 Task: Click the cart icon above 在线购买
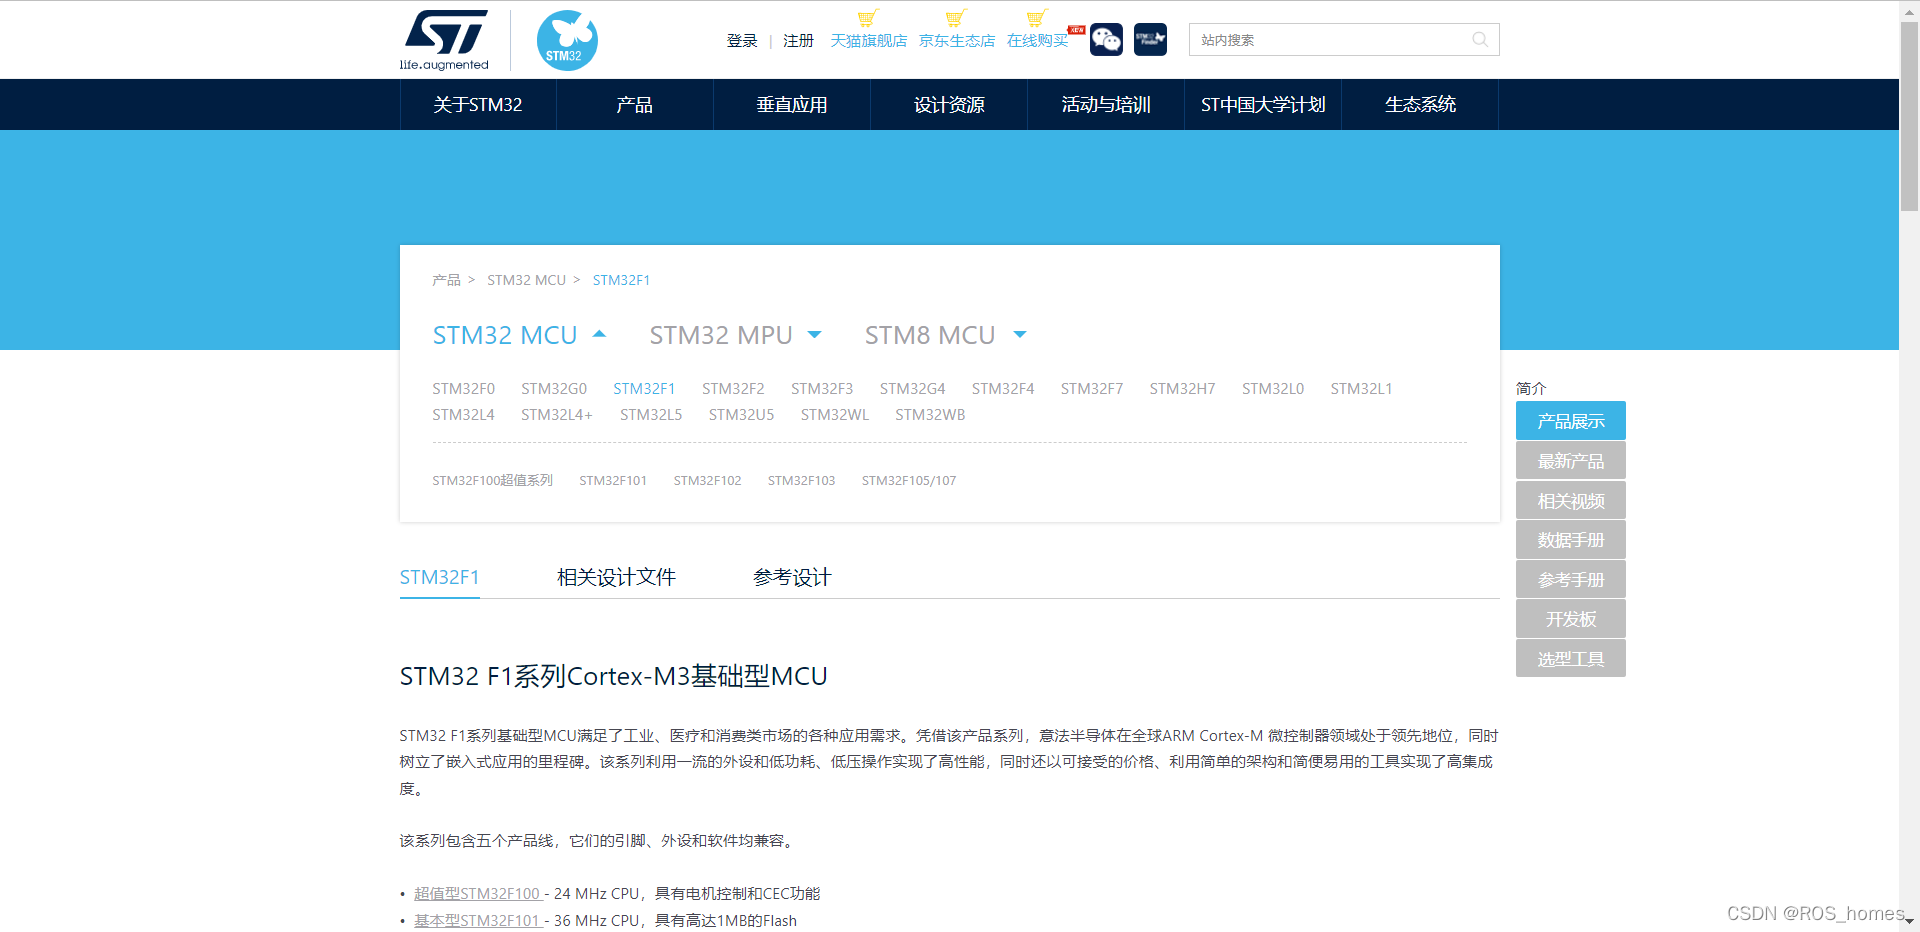[1036, 18]
